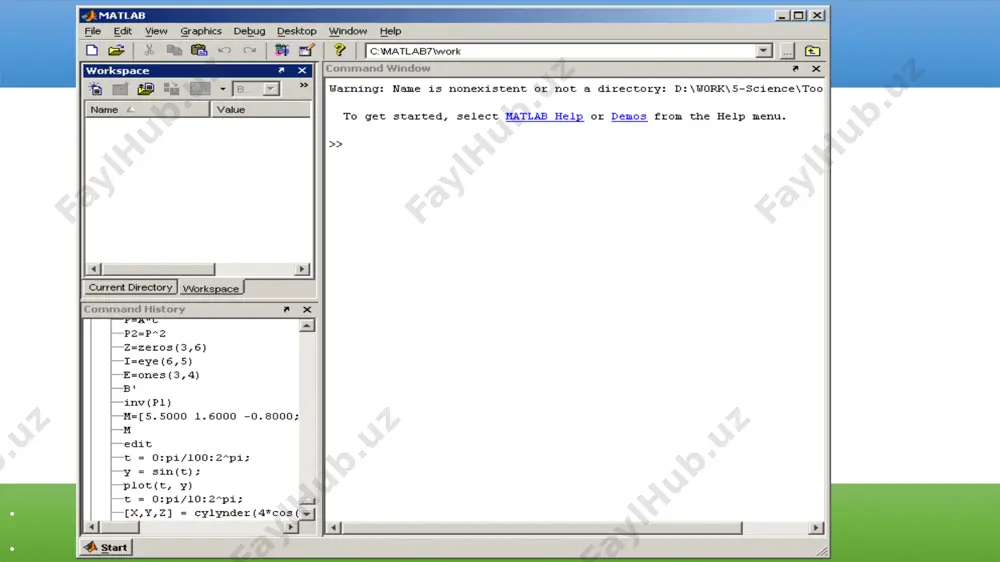
Task: Switch to the Current Directory tab
Action: tap(130, 288)
